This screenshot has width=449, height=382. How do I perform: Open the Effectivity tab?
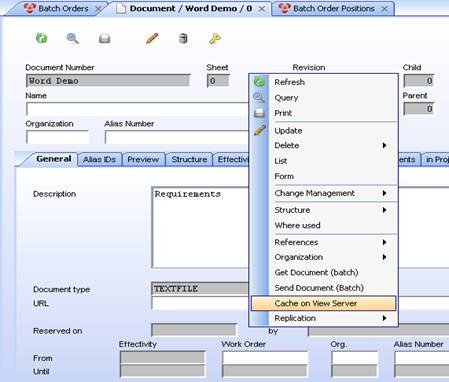[x=232, y=159]
